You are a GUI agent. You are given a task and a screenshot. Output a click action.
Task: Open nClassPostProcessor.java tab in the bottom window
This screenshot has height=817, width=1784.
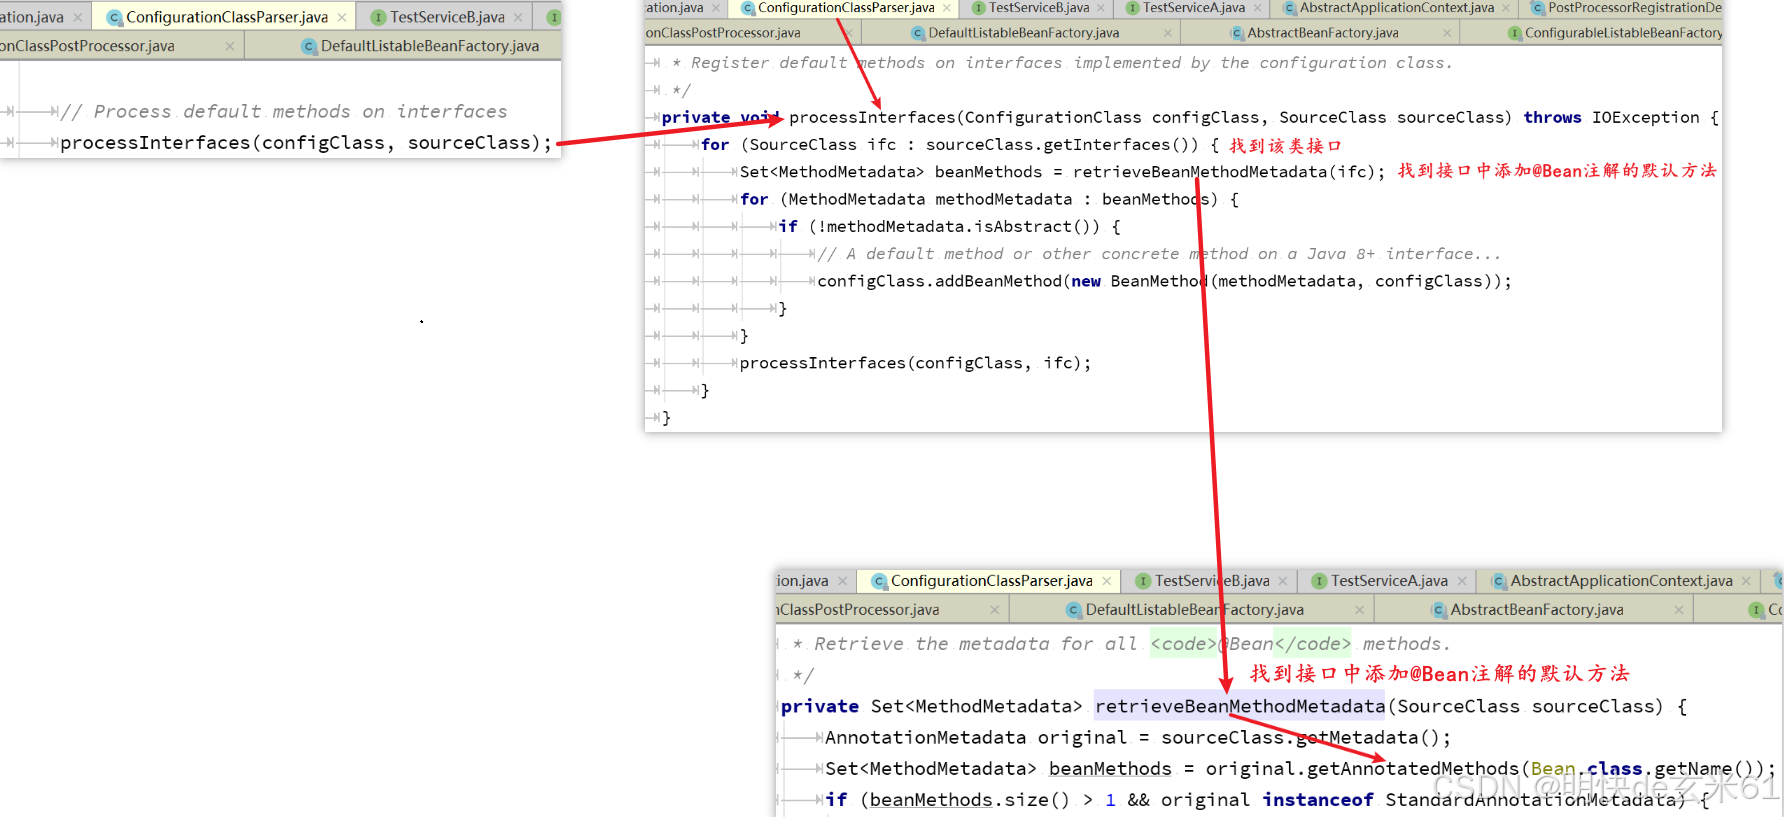click(858, 610)
